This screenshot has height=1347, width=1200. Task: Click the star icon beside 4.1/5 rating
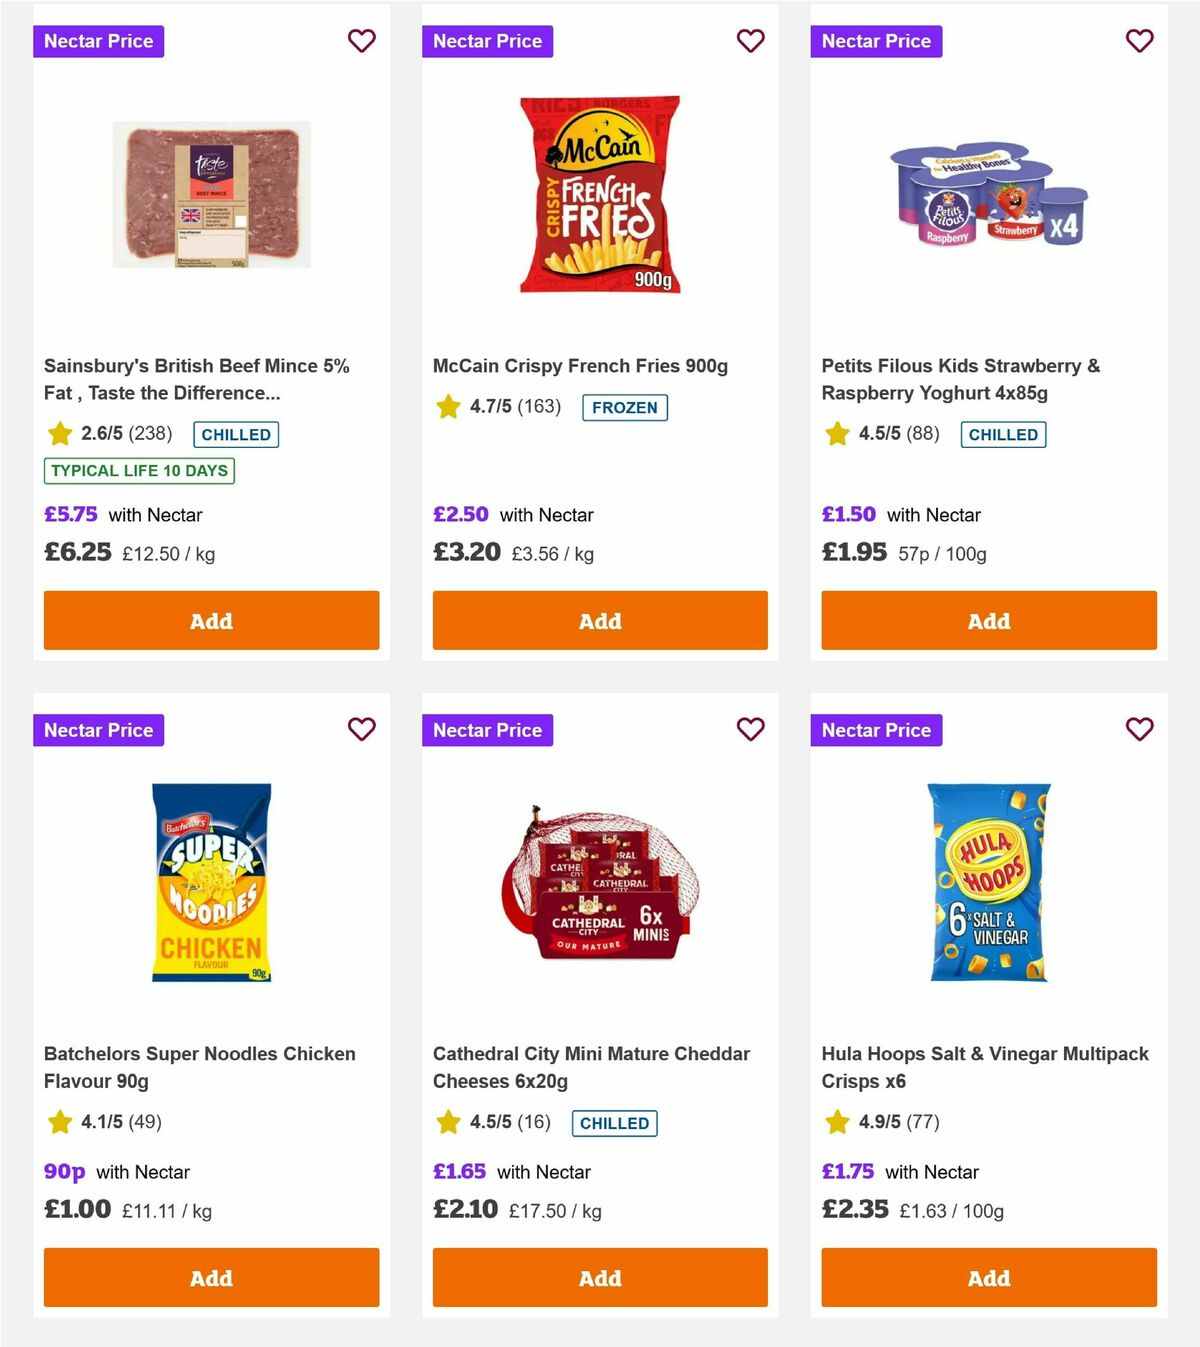coord(59,1122)
